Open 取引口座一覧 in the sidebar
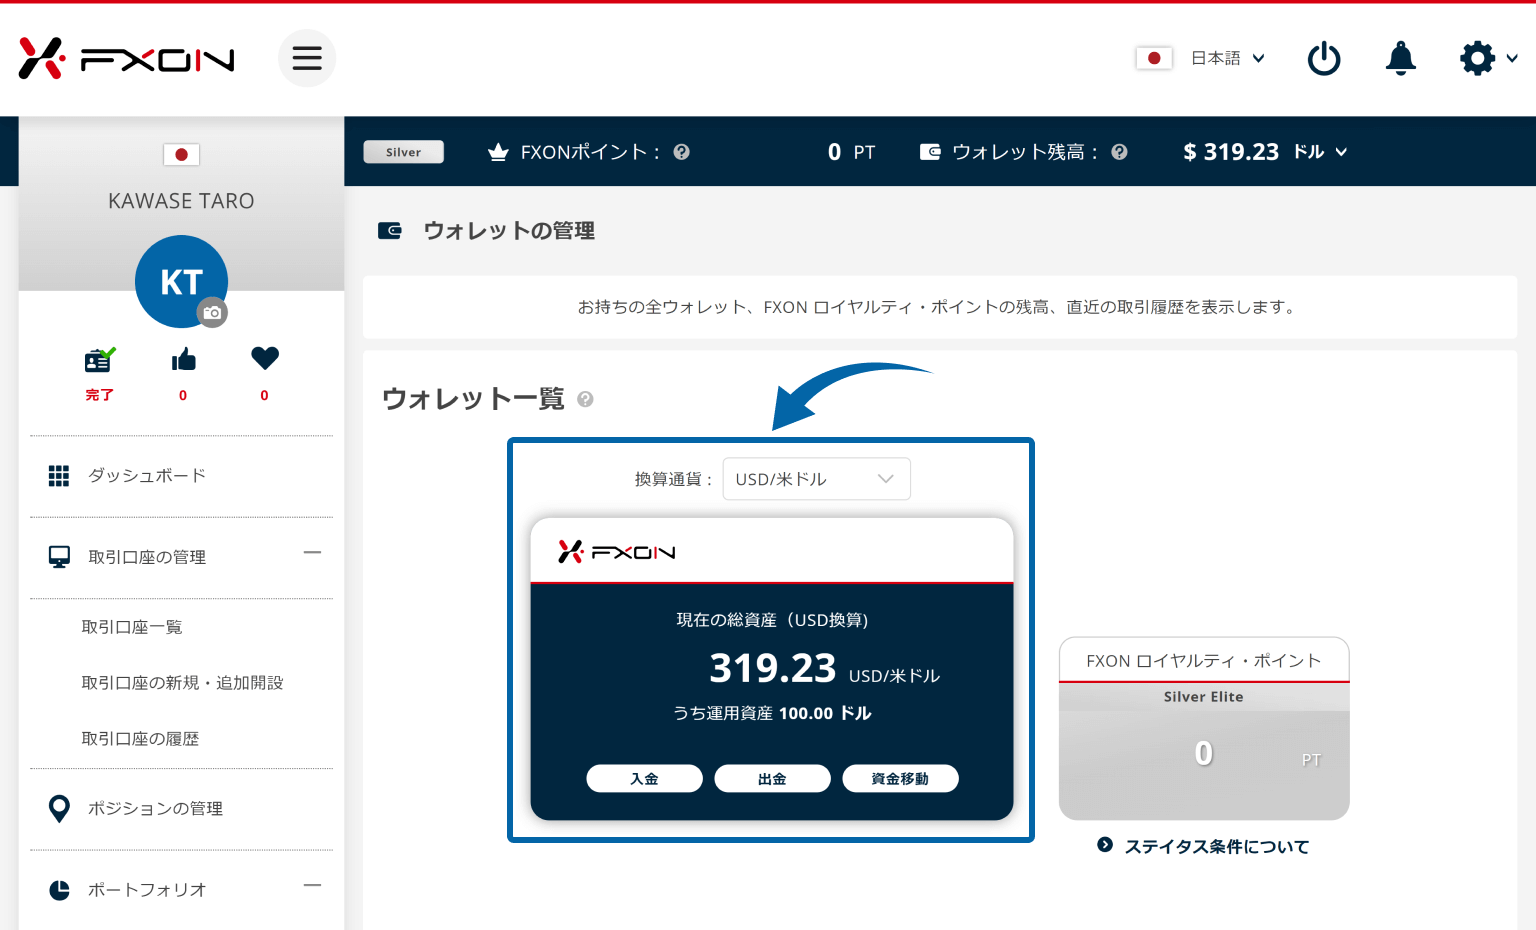 (132, 627)
